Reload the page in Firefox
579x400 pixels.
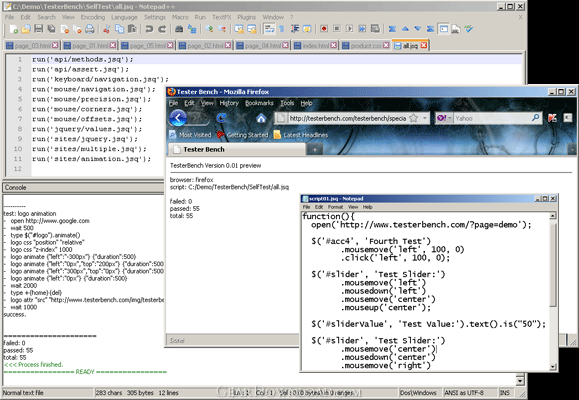click(221, 118)
